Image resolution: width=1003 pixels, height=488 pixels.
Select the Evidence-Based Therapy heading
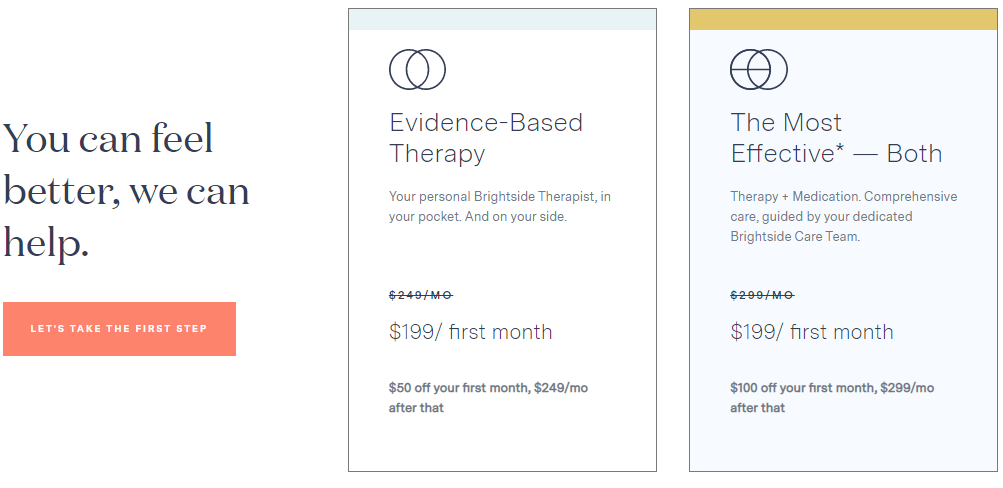coord(486,138)
